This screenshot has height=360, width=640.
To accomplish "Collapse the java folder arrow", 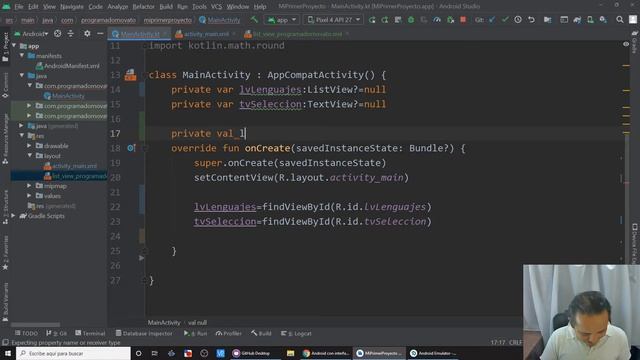I will click(x=22, y=76).
